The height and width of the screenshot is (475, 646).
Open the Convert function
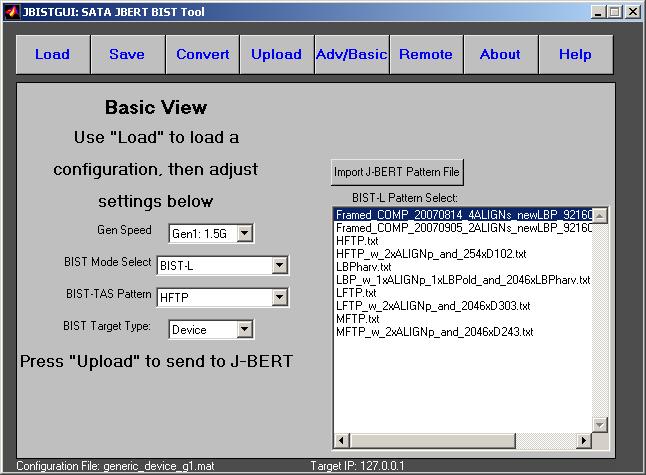click(202, 54)
